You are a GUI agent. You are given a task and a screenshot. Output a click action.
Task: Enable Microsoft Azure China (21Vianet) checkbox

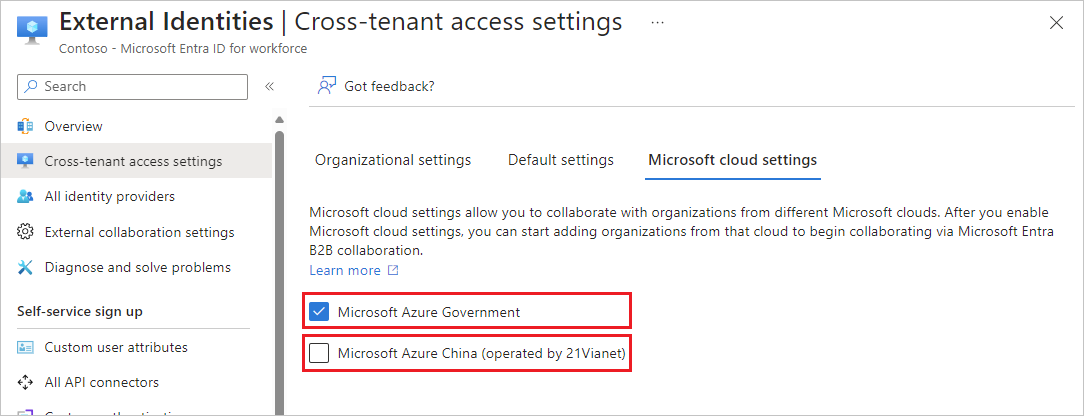pyautogui.click(x=319, y=353)
